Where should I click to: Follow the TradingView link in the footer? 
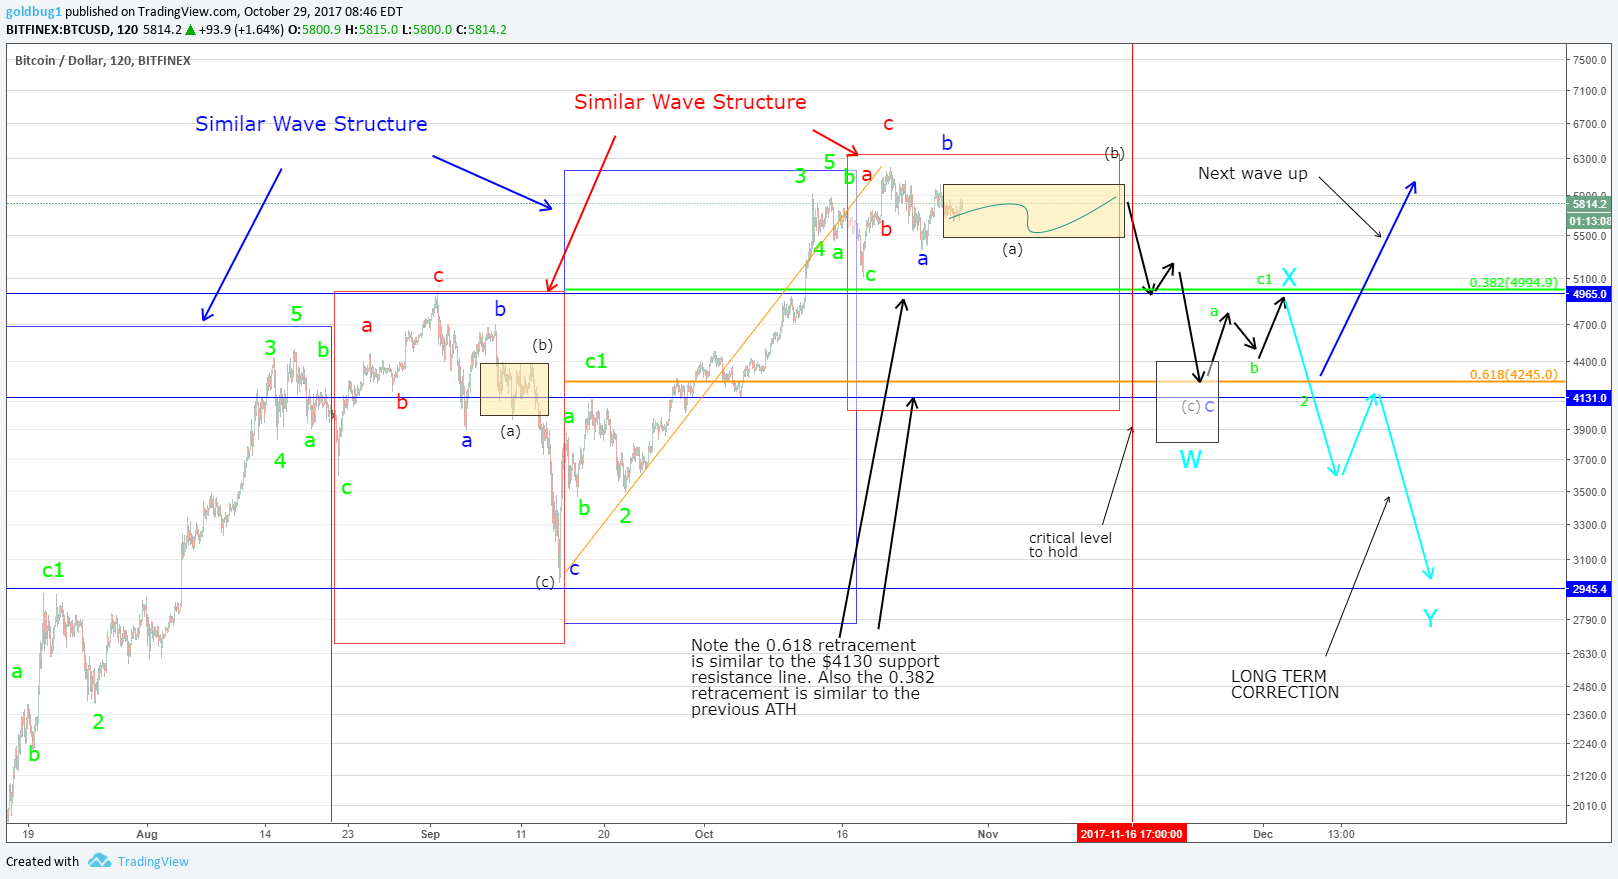(x=153, y=862)
